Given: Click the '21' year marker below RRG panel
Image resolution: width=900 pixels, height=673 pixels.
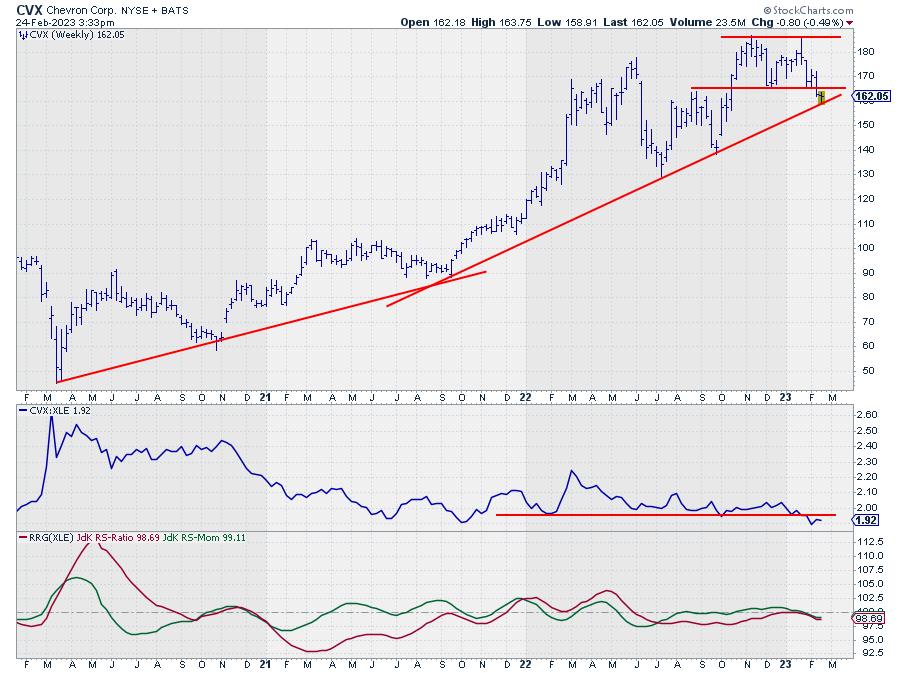Looking at the screenshot, I should (x=266, y=662).
